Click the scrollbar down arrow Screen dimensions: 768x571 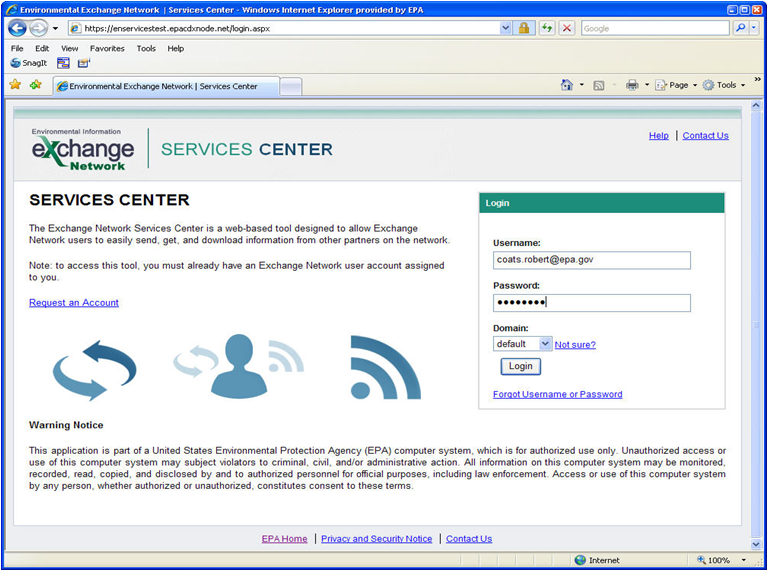point(756,544)
